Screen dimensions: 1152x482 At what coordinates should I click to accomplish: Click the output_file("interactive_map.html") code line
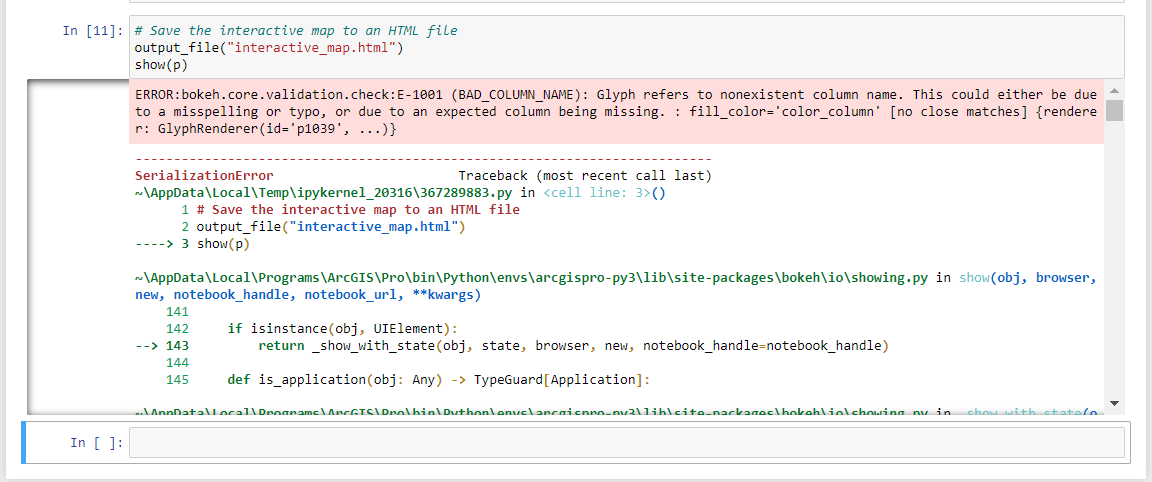[x=270, y=48]
